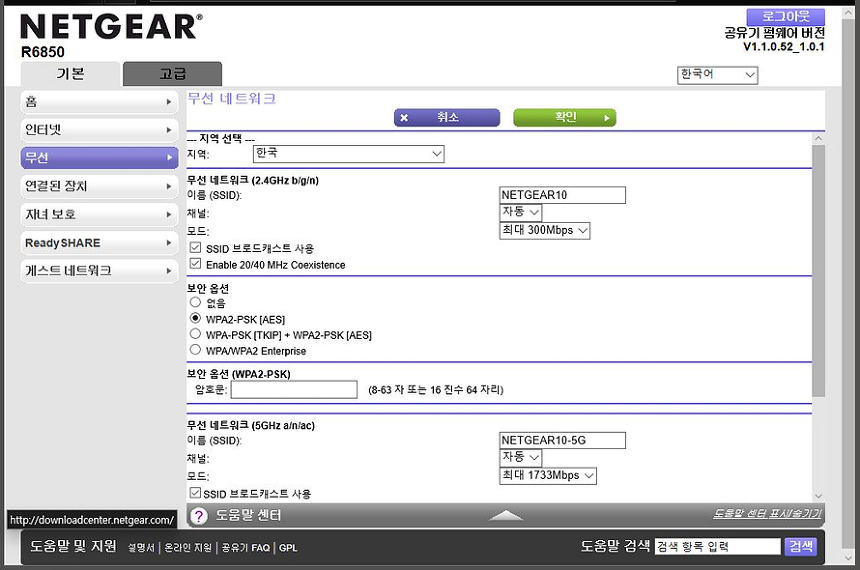Image resolution: width=860 pixels, height=570 pixels.
Task: Click the help center question mark icon
Action: [199, 516]
